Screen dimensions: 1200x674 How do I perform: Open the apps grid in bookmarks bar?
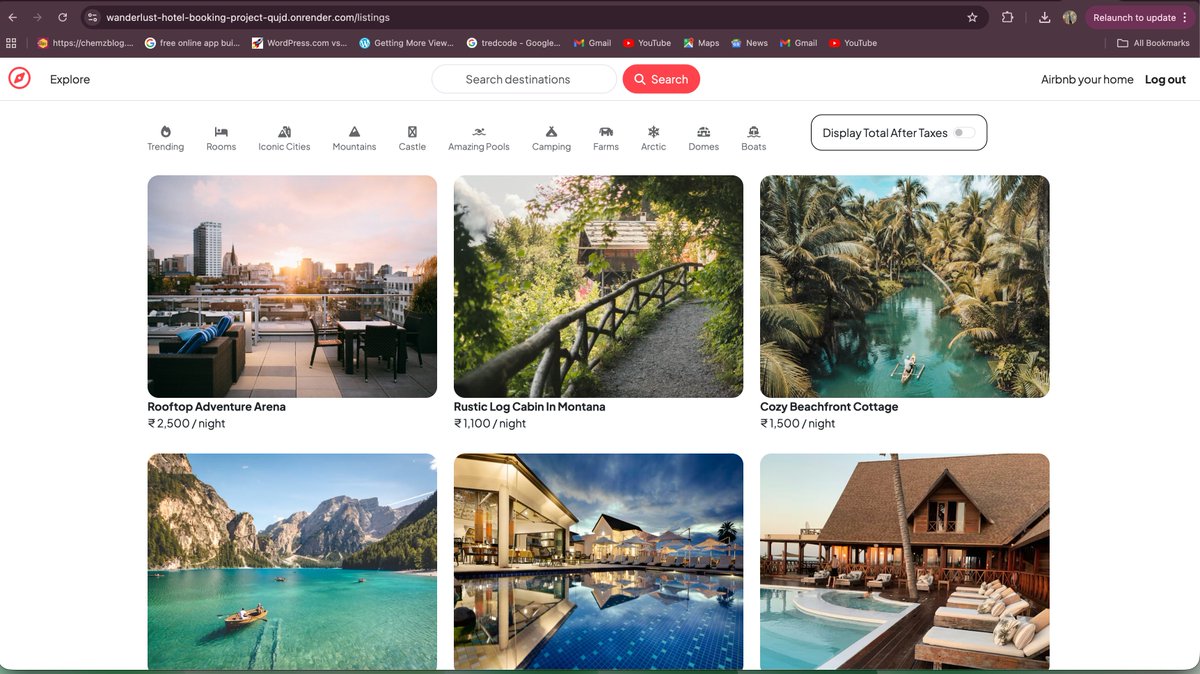12,43
